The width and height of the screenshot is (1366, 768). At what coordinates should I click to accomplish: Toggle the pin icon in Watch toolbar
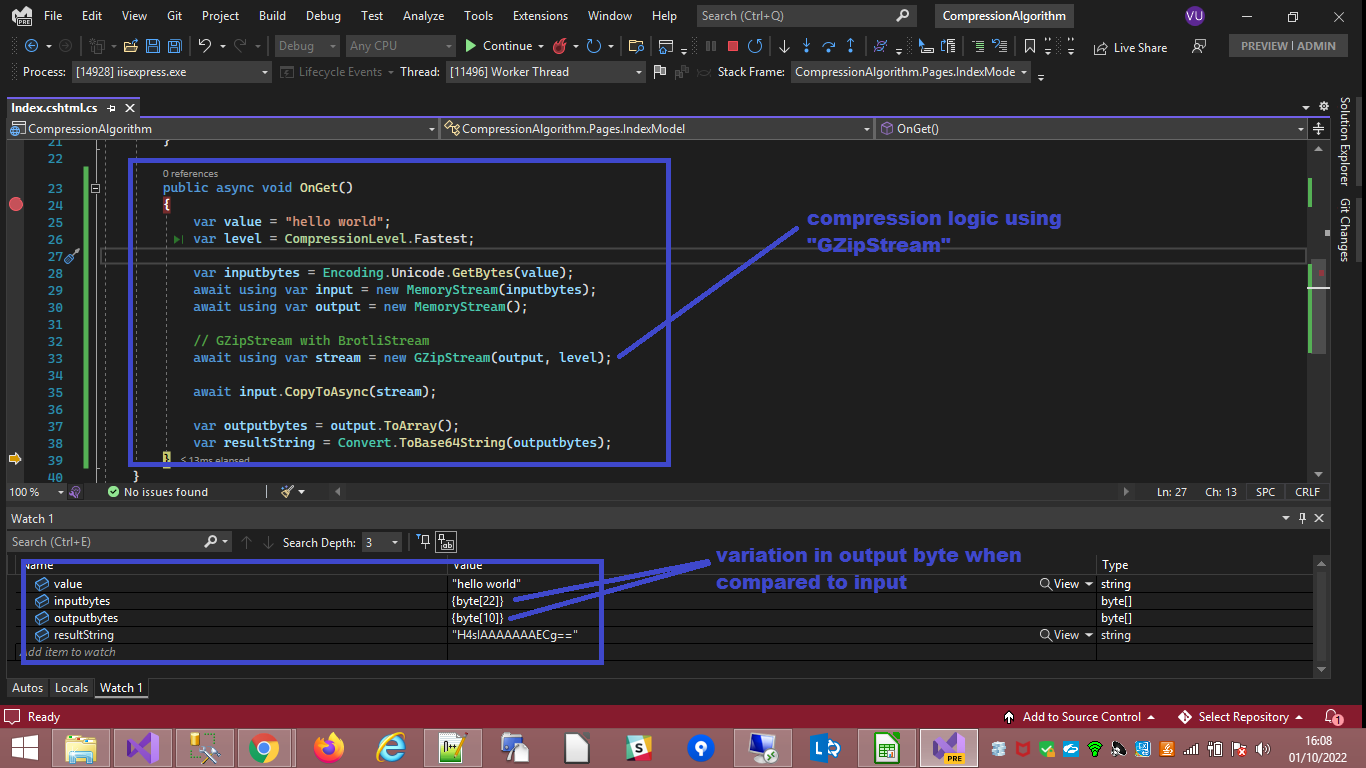[423, 542]
